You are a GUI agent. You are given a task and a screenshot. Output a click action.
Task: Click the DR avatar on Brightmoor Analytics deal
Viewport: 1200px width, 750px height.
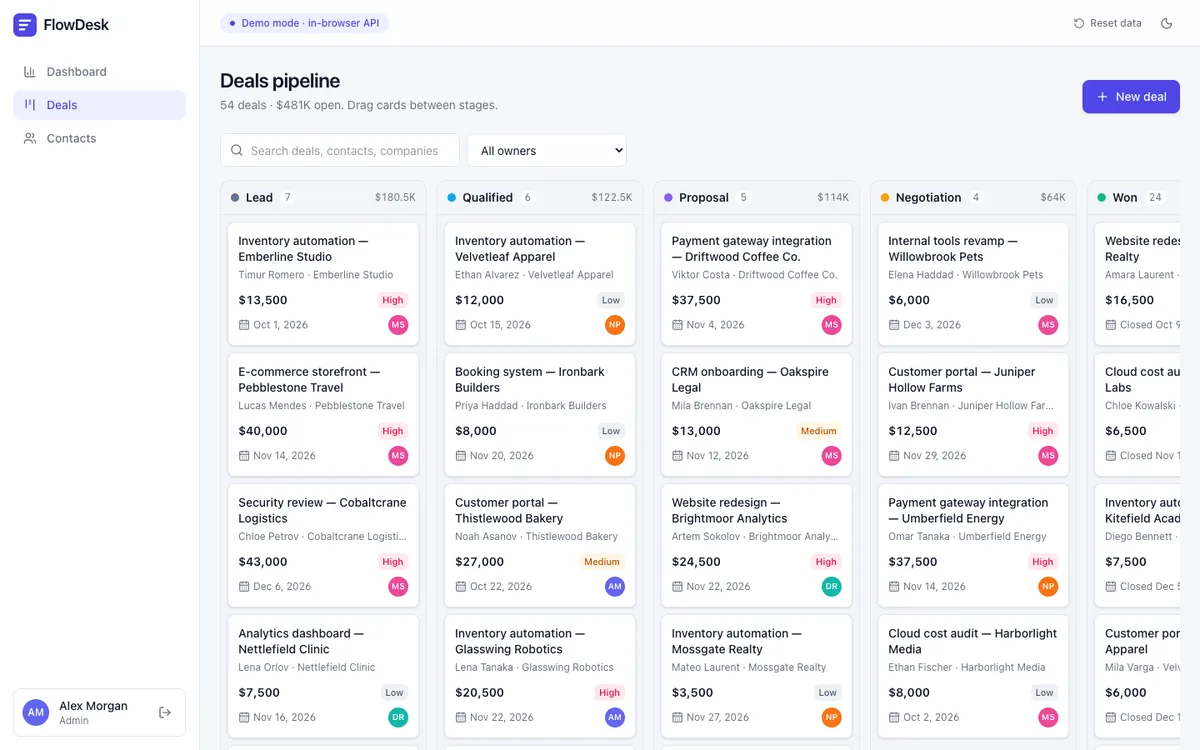click(x=832, y=587)
